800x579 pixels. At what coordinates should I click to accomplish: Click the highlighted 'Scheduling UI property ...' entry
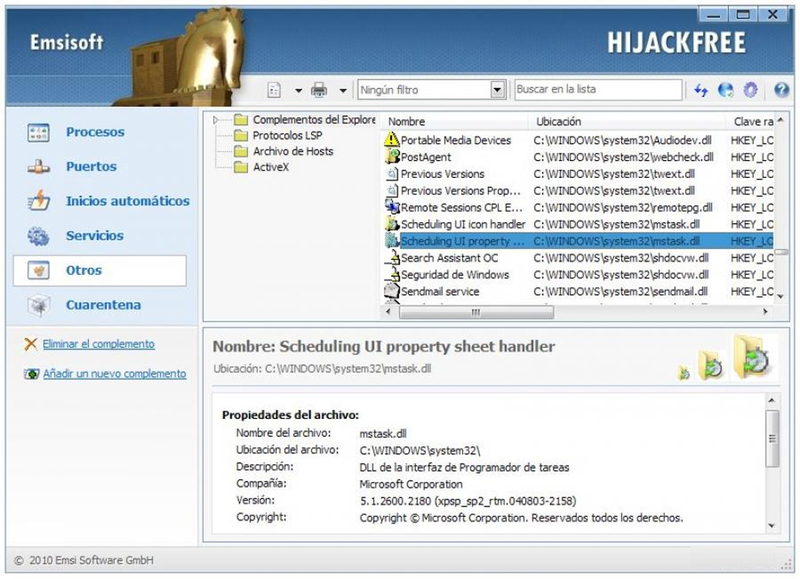[x=578, y=241]
